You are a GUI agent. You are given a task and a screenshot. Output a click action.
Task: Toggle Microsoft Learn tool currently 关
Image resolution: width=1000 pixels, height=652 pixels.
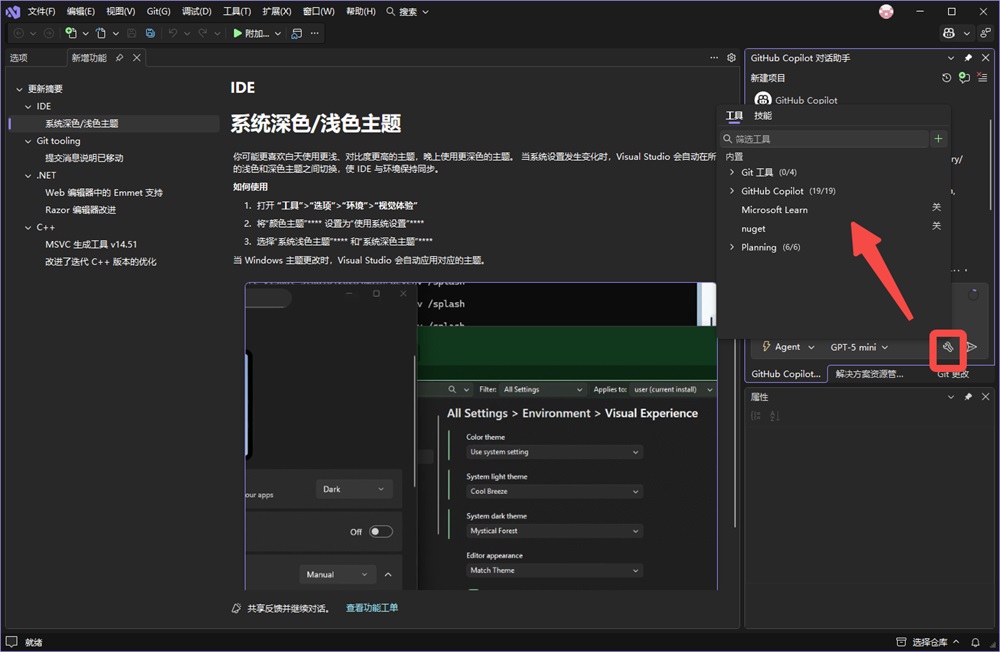[x=936, y=207]
